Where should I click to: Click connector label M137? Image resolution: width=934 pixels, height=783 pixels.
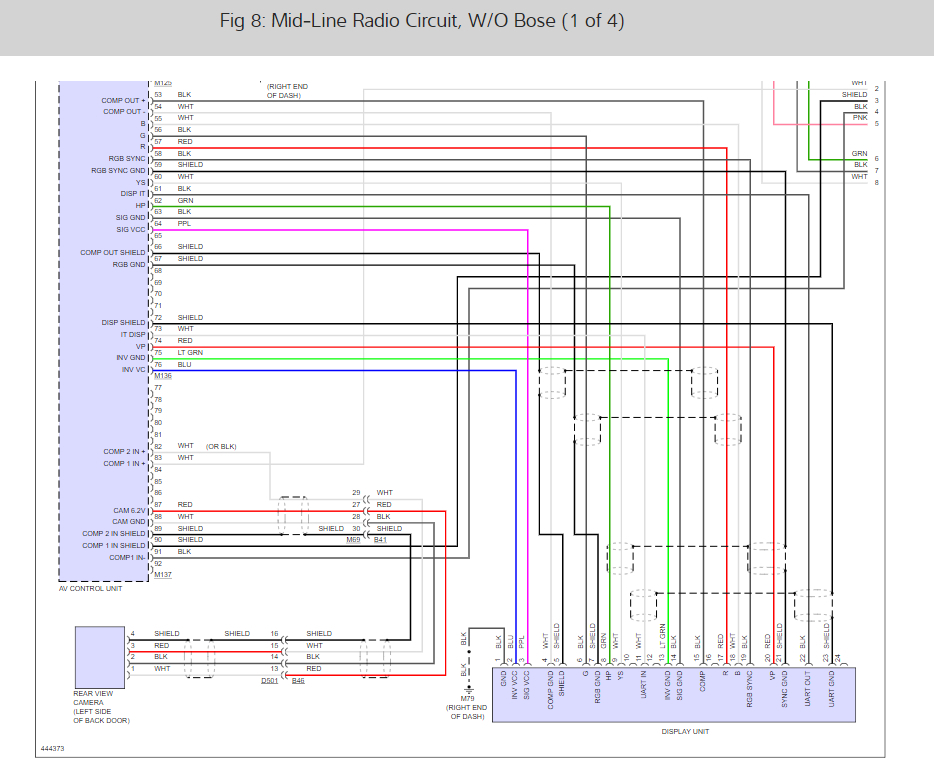click(163, 575)
